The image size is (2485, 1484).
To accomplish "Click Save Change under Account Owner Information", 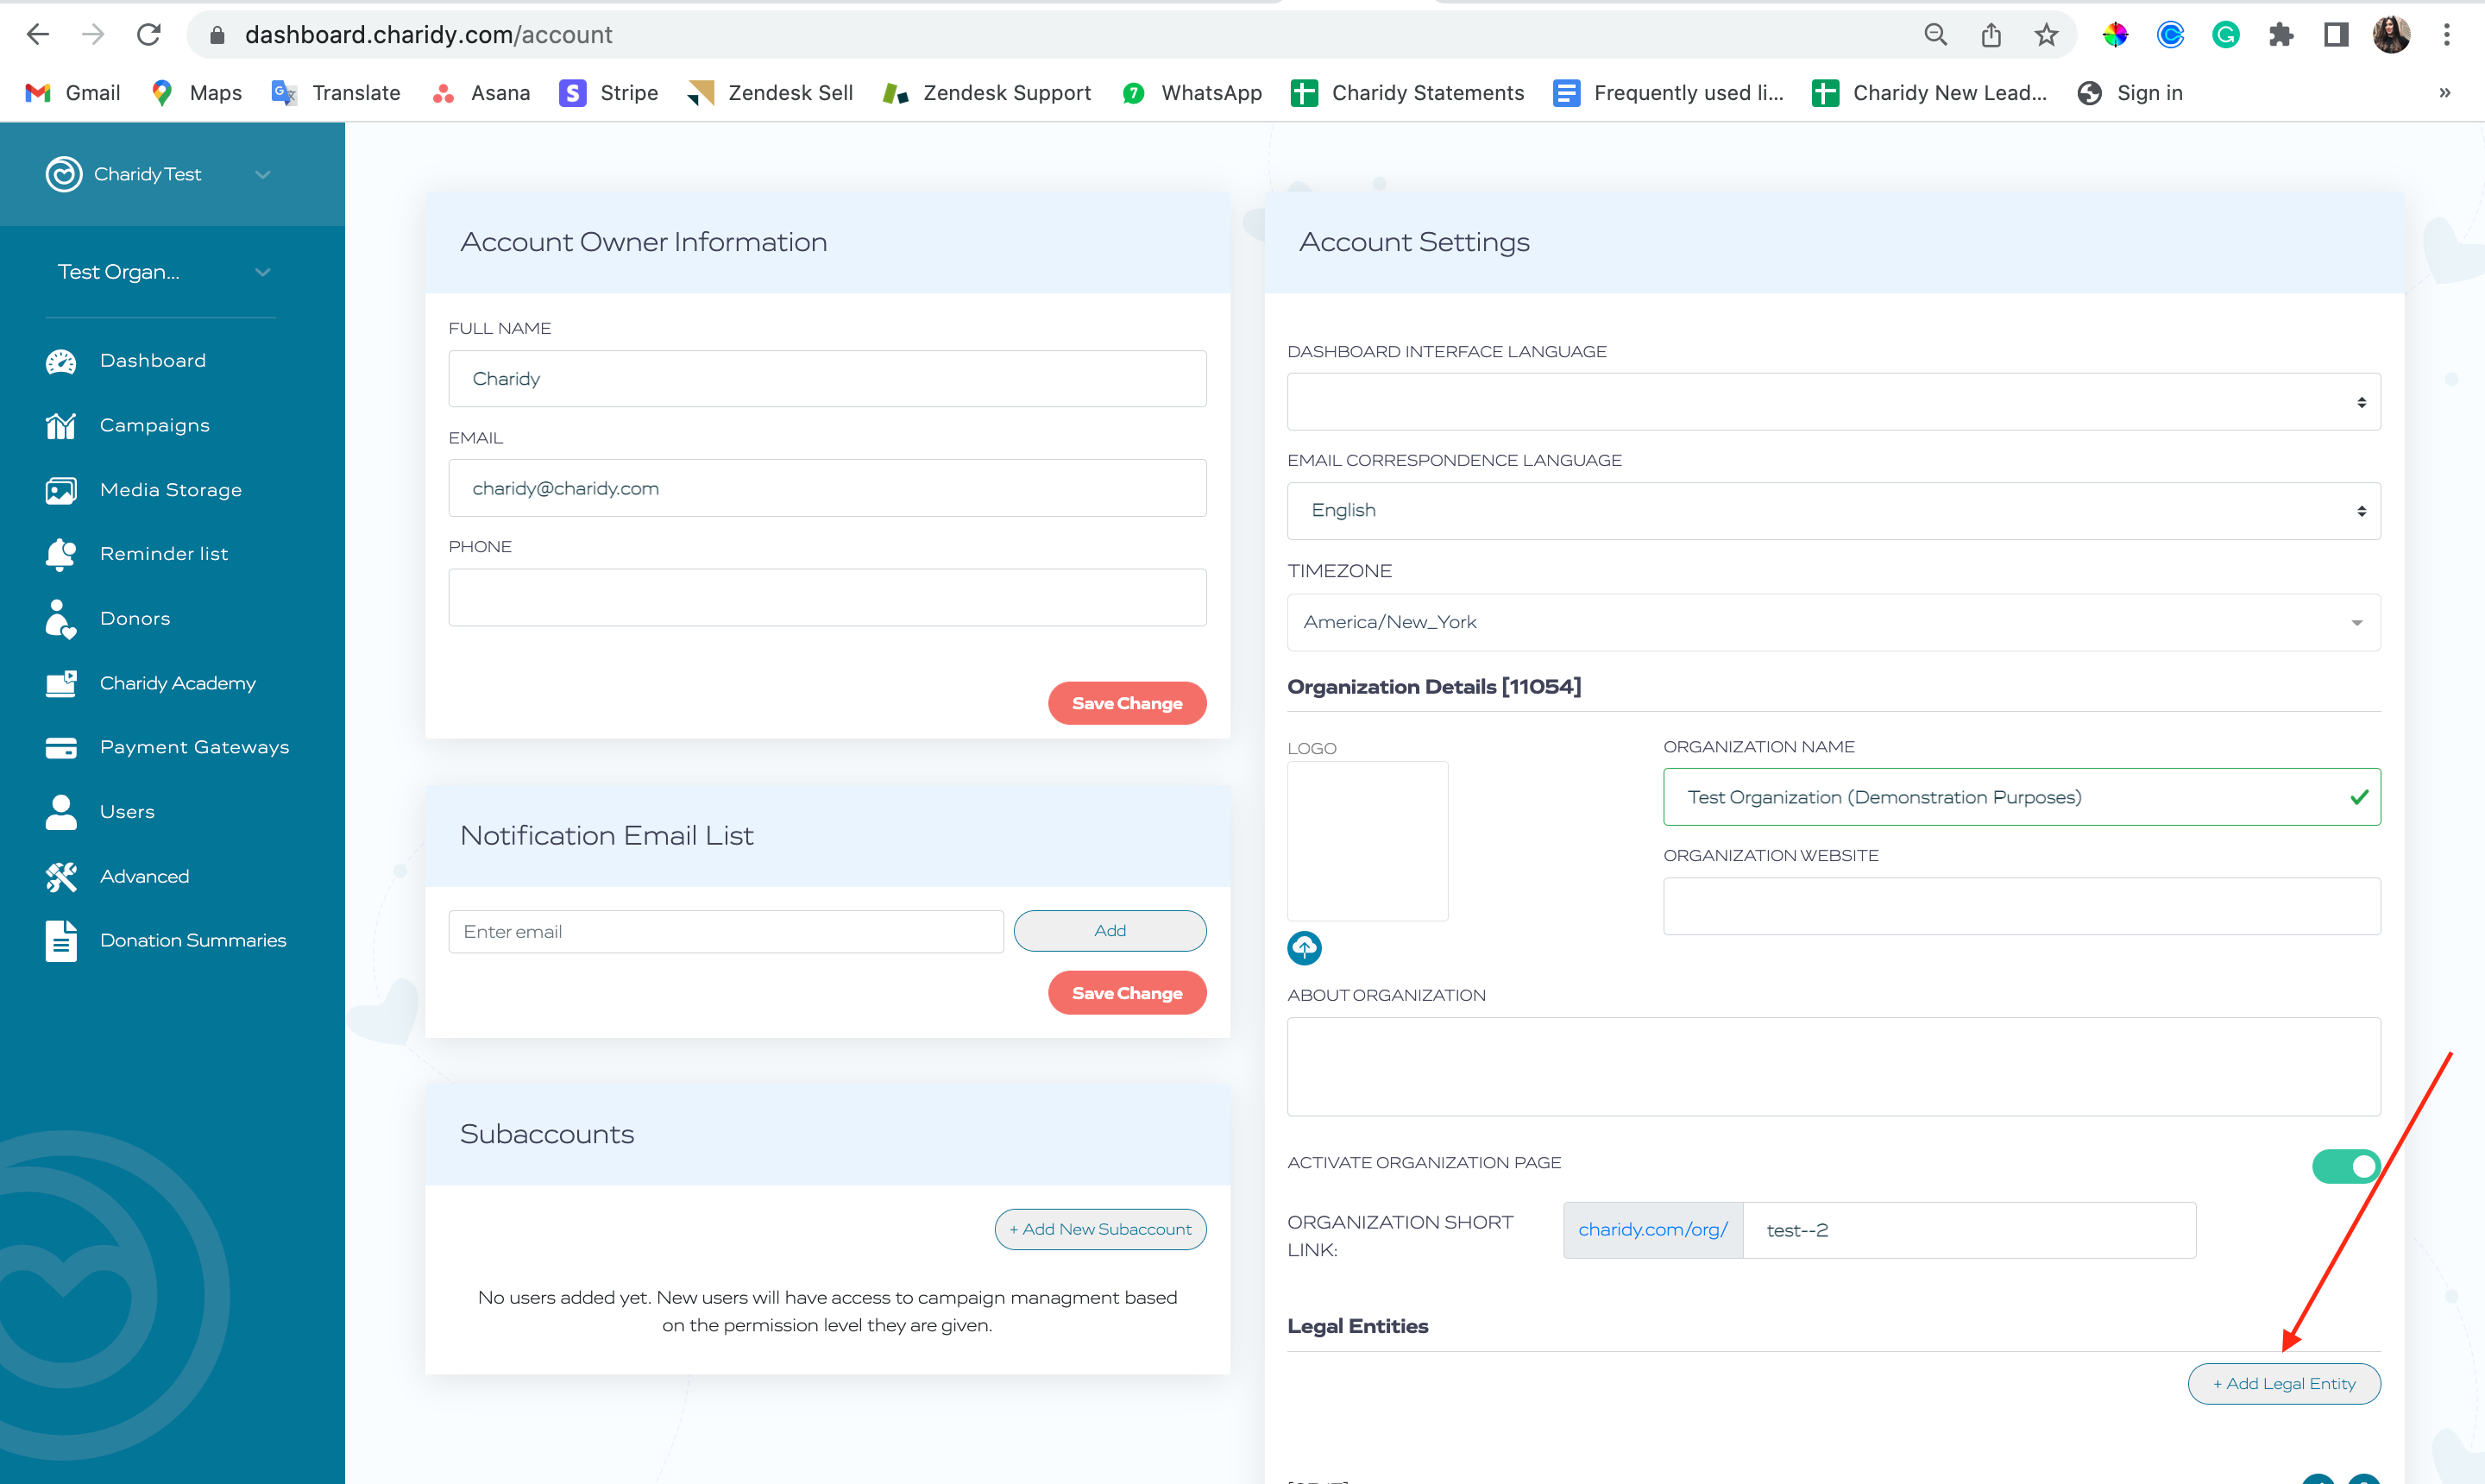I will pos(1127,703).
